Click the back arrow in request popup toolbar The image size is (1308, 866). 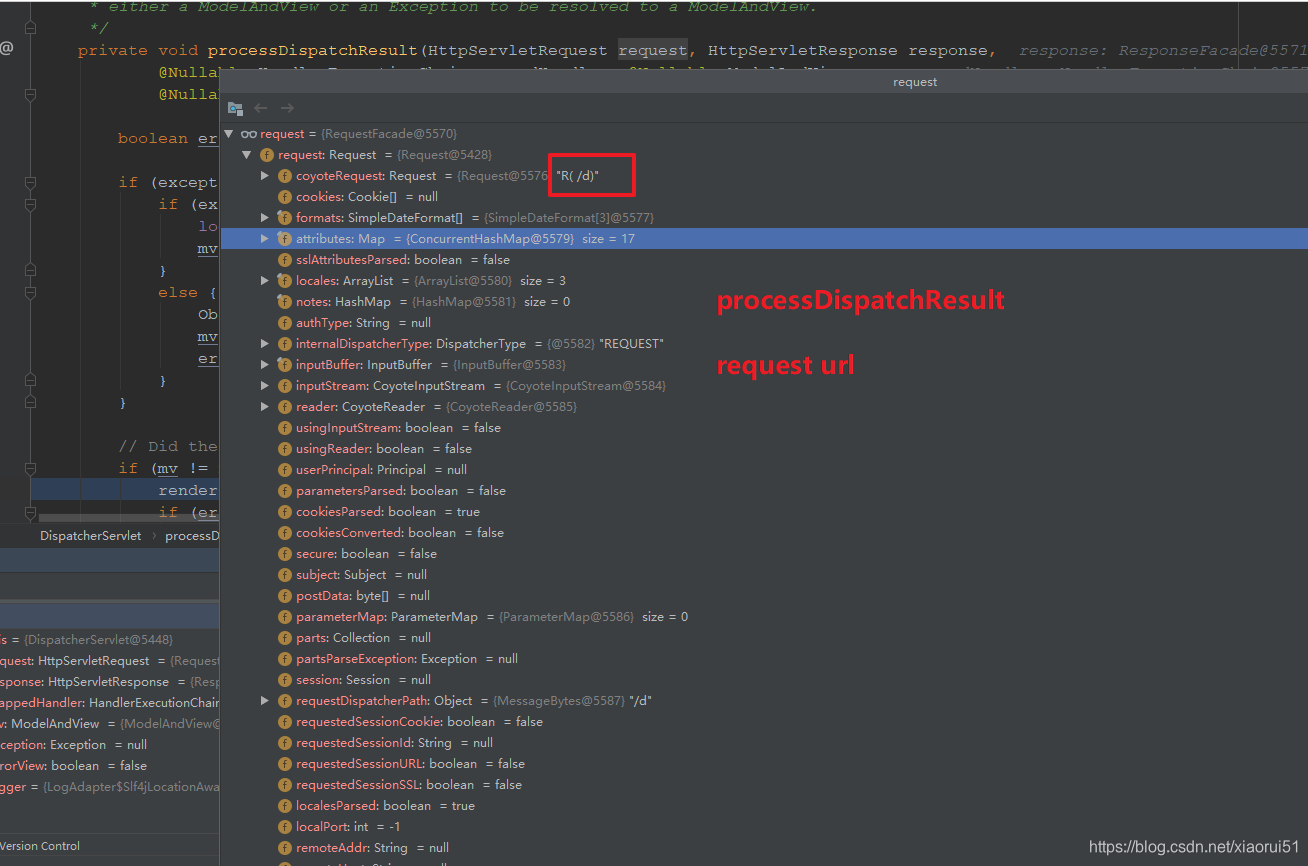click(261, 108)
